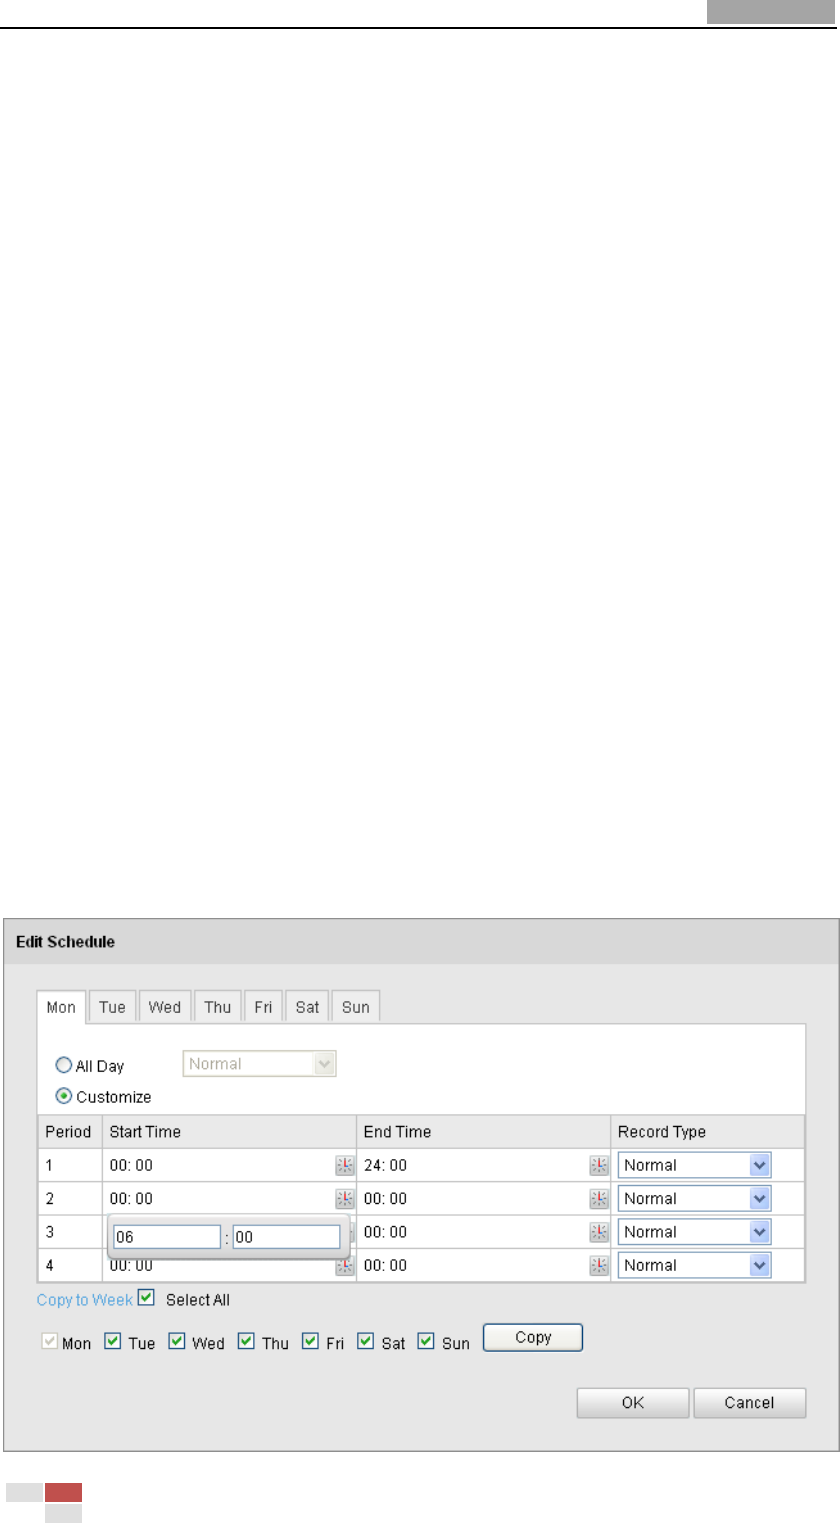Open time picker for Period 4 end time
Viewport: 840px width, 1525px height.
[x=599, y=1265]
